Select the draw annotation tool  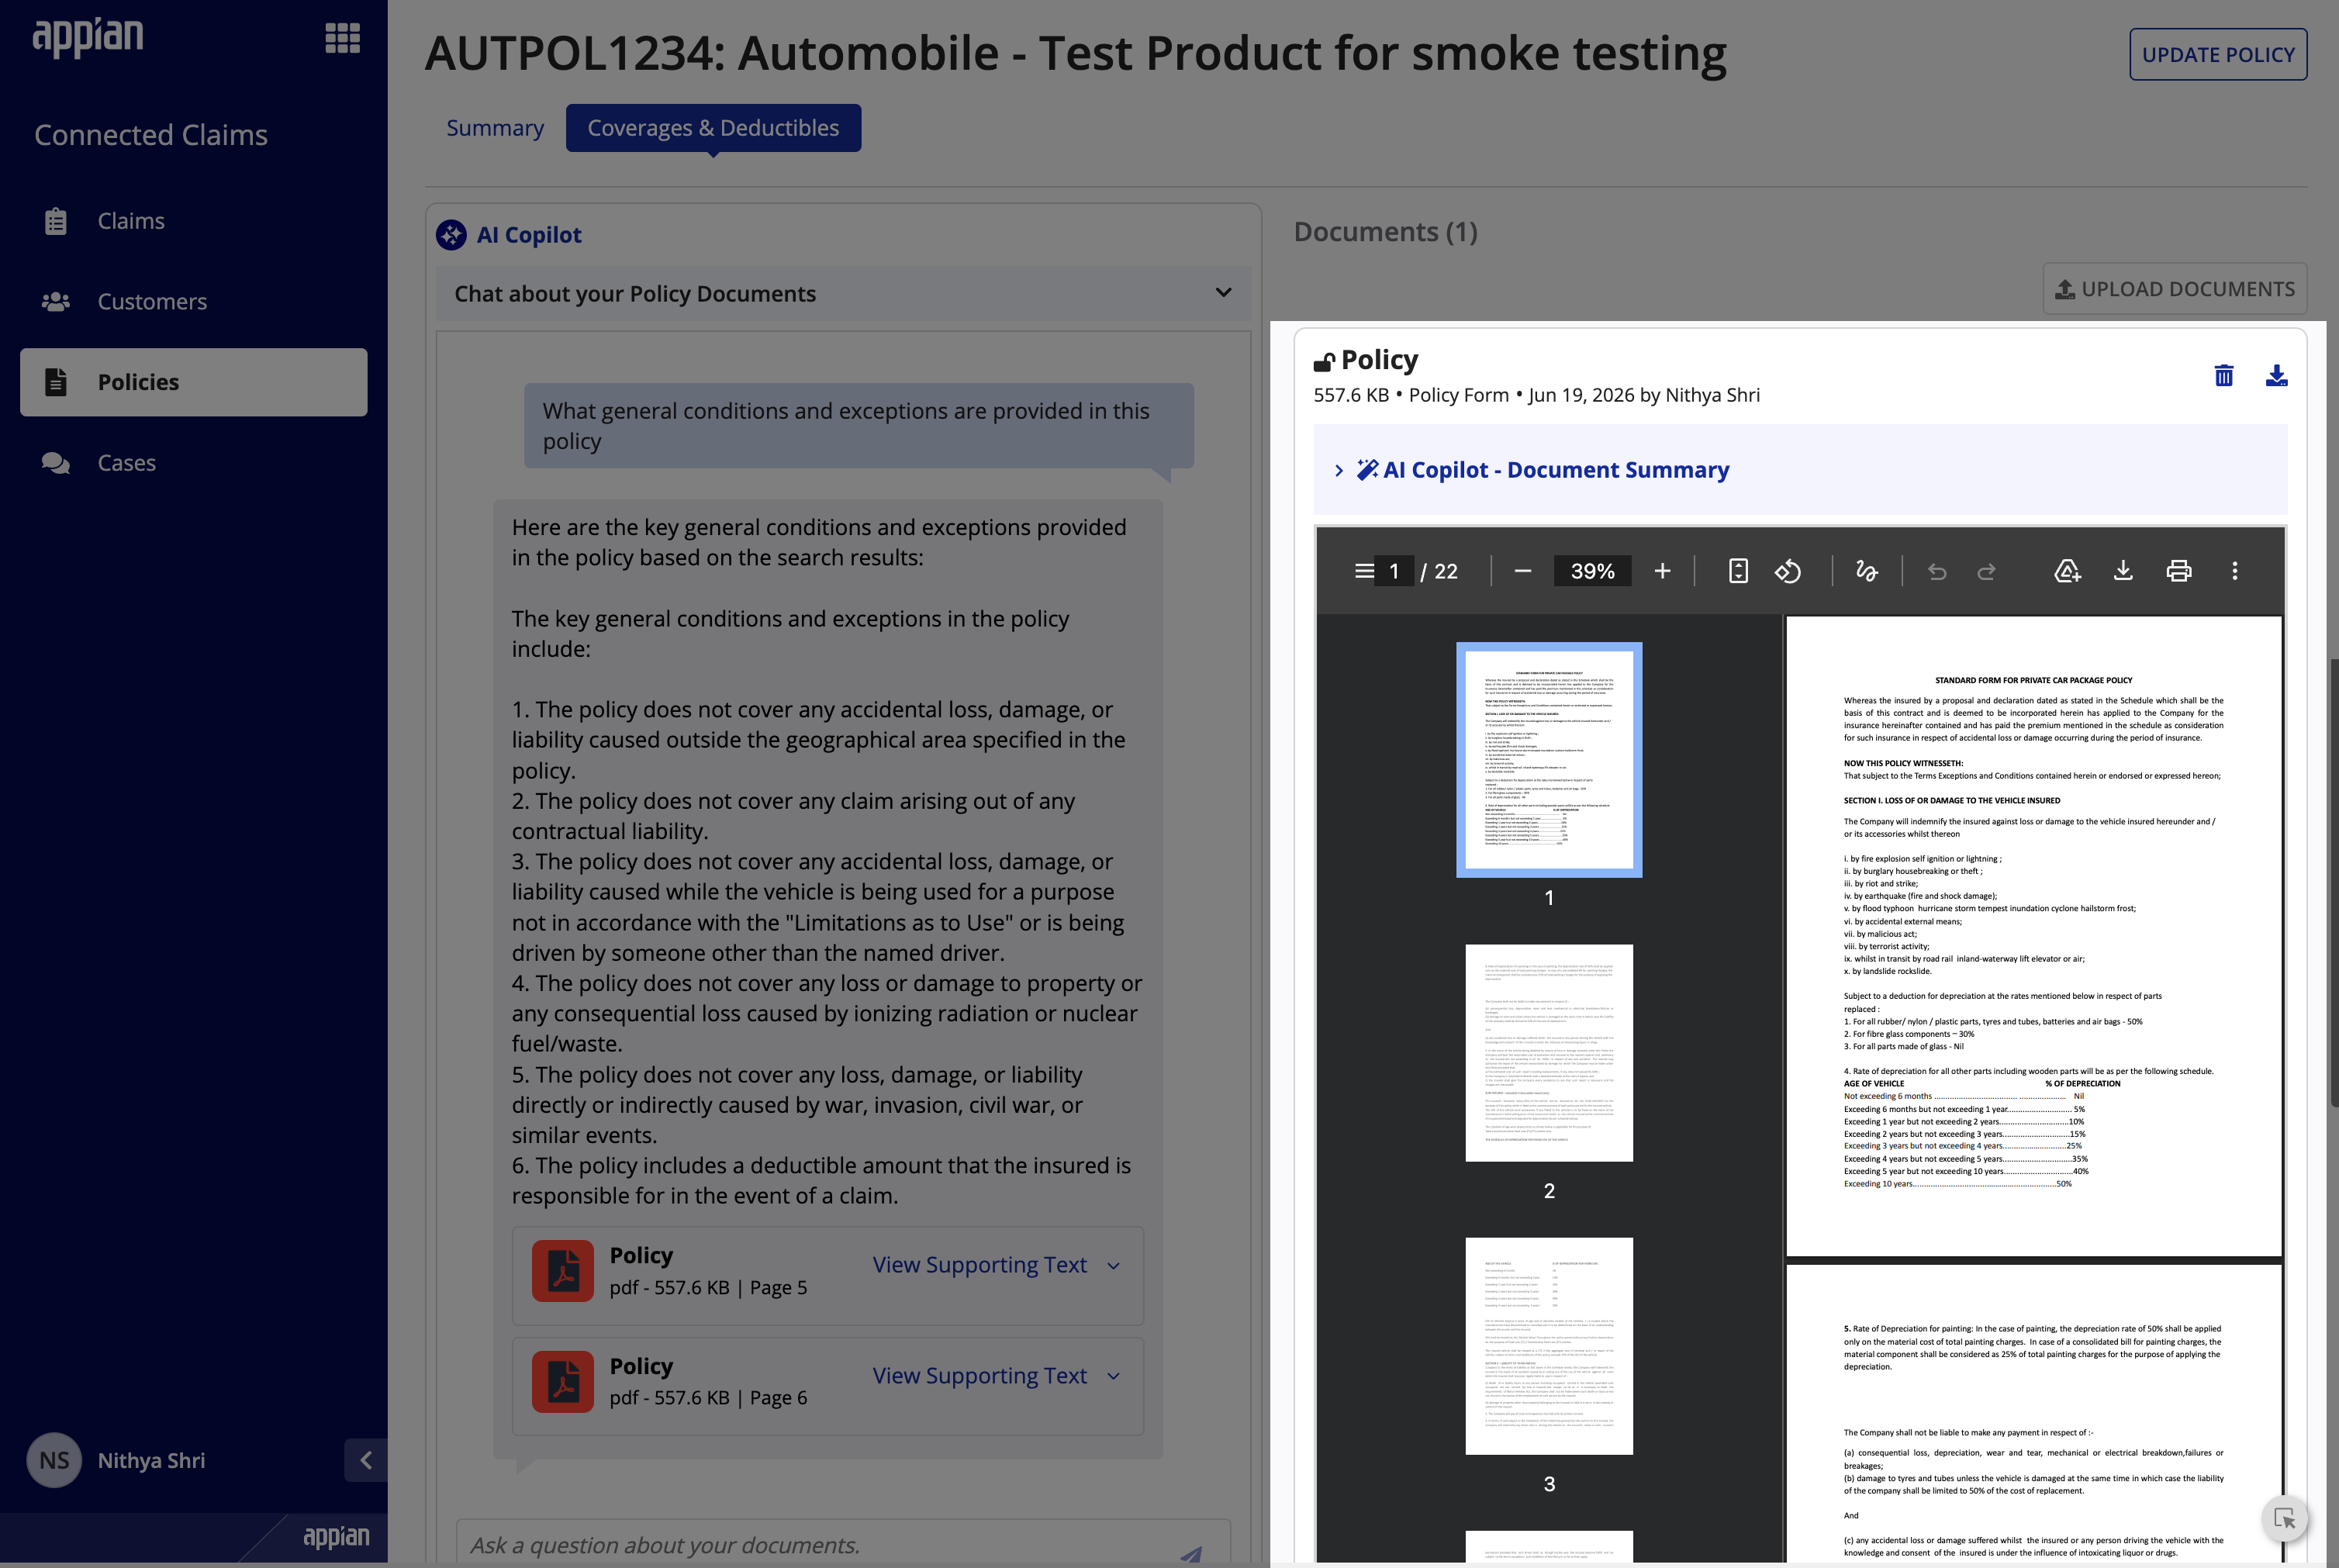1866,571
